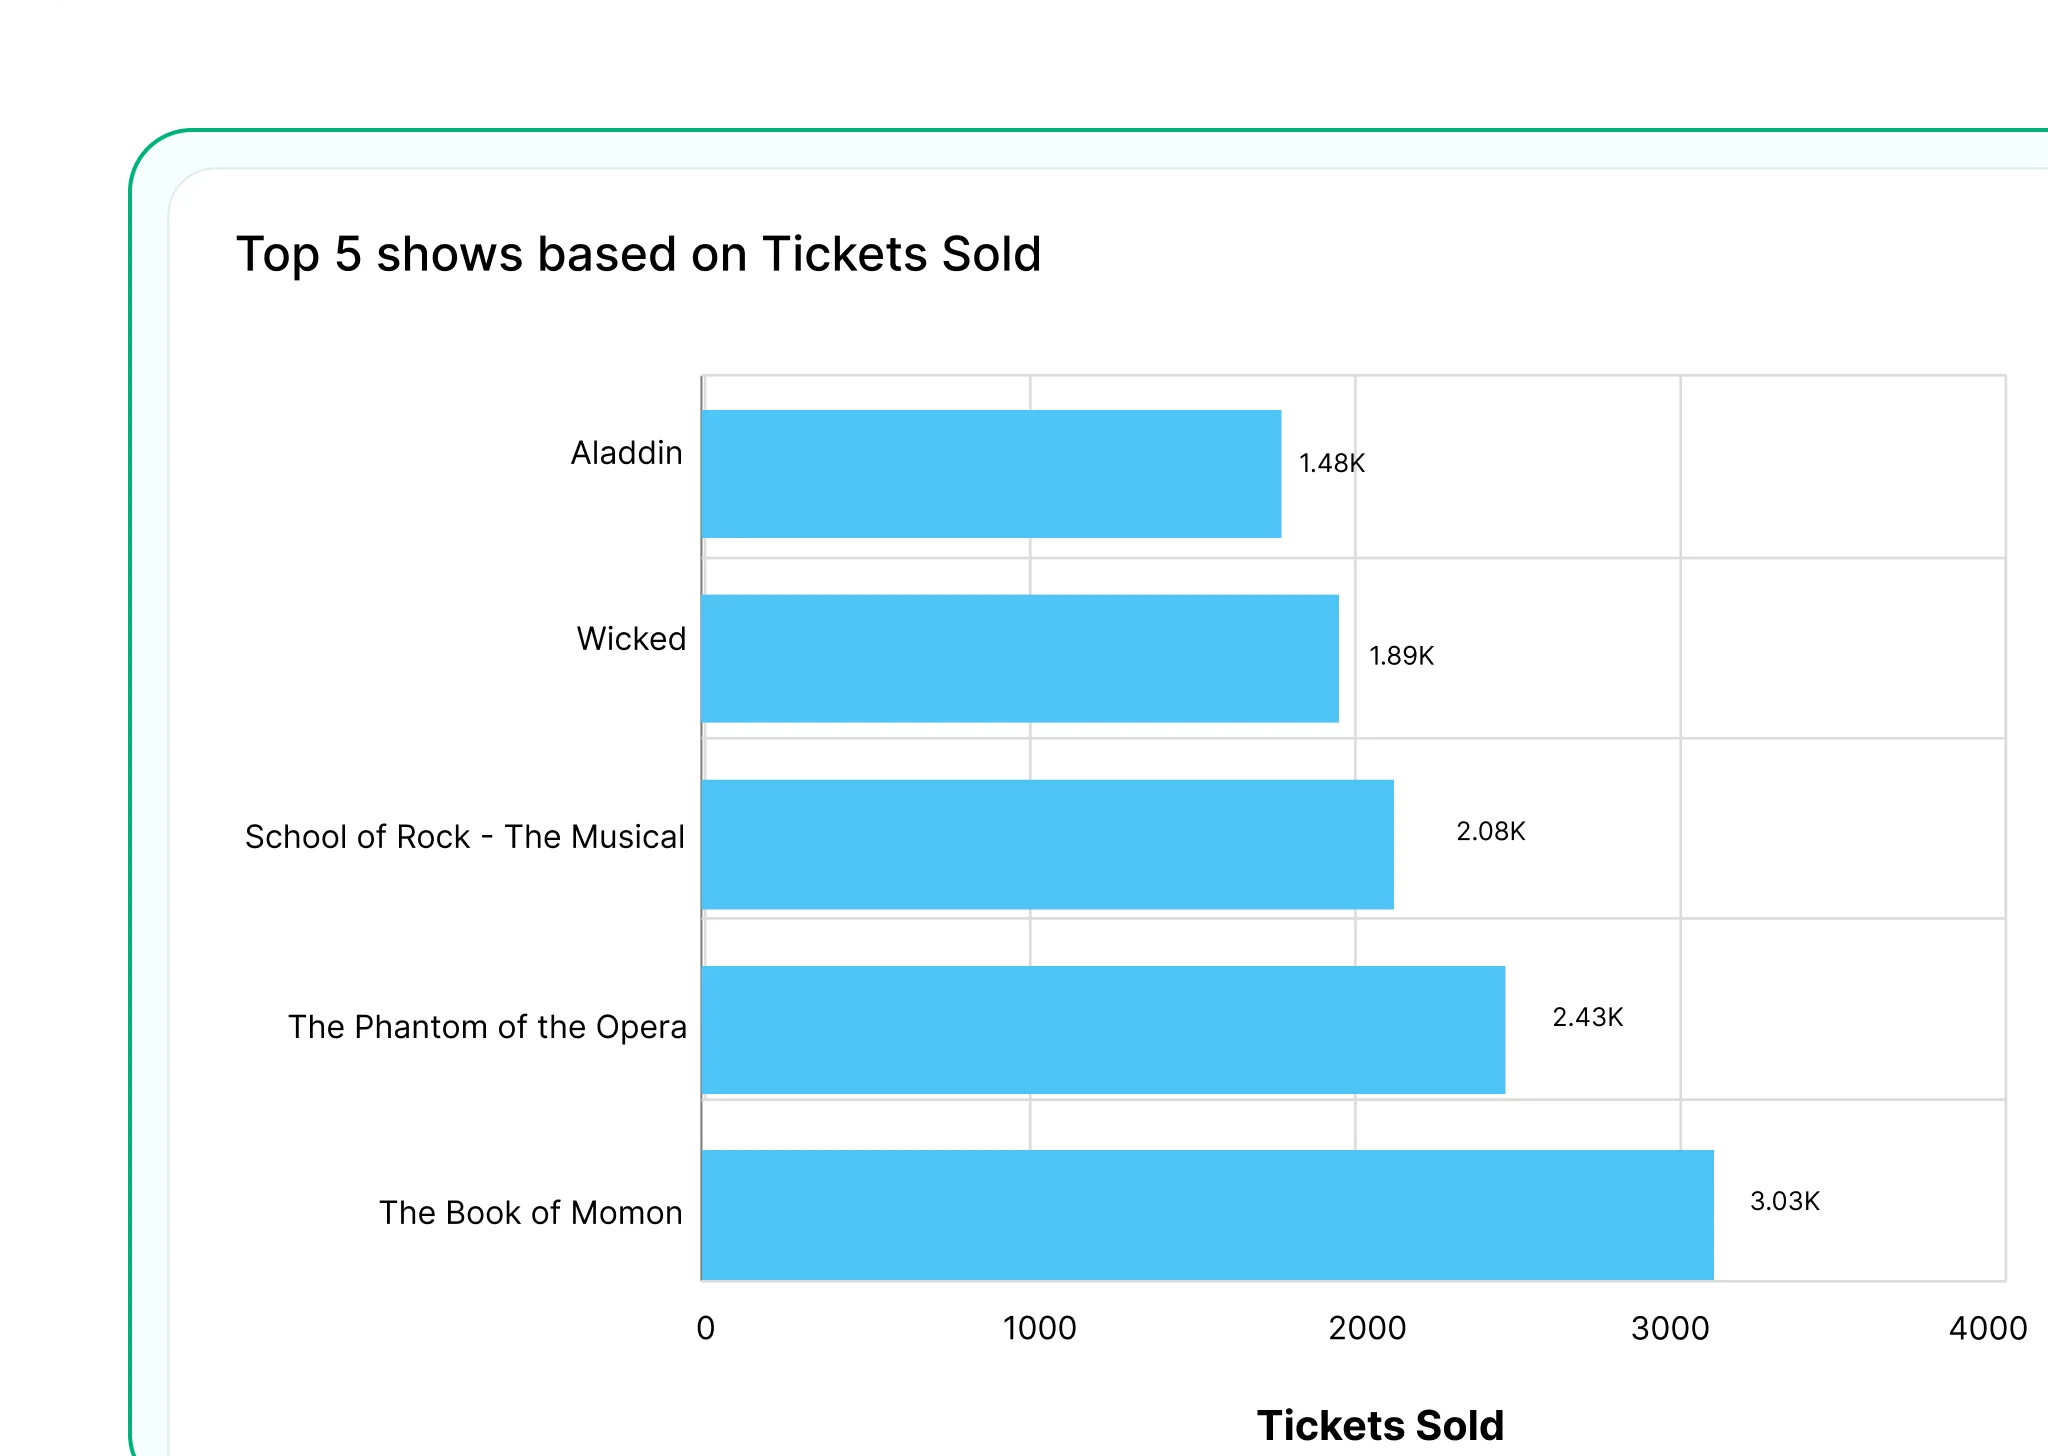Click the 1.48K data label
The height and width of the screenshot is (1456, 2048).
(x=1331, y=463)
